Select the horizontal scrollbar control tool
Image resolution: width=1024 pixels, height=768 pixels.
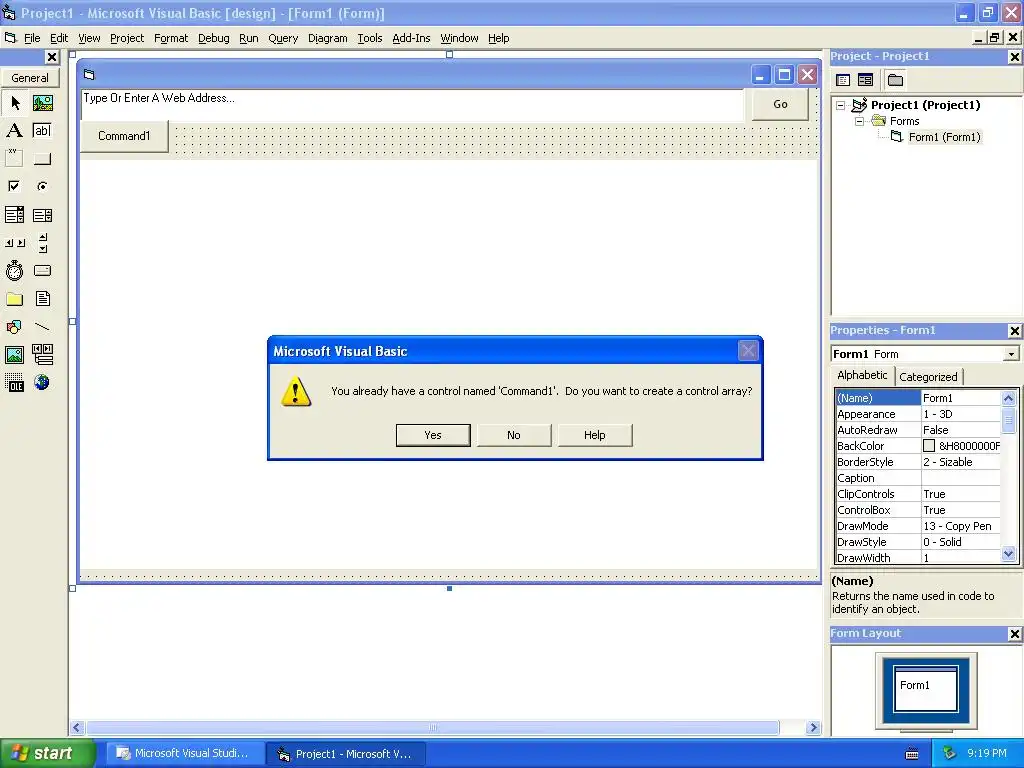coord(15,243)
